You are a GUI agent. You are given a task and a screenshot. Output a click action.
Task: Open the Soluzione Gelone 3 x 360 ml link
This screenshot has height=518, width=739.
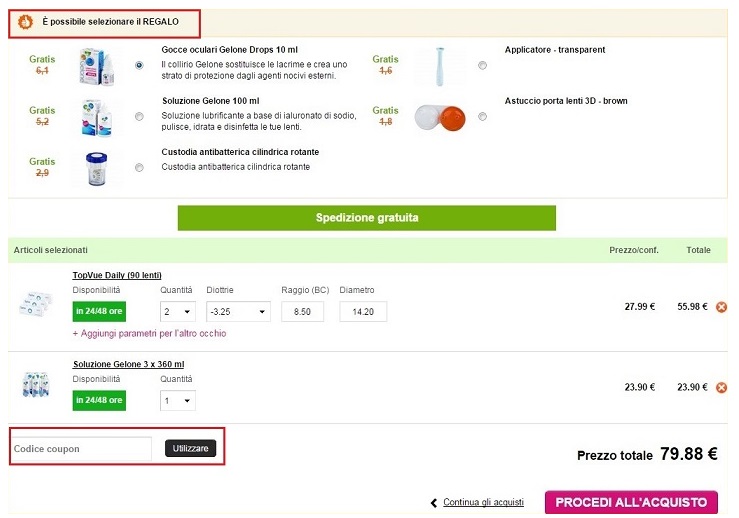click(129, 364)
